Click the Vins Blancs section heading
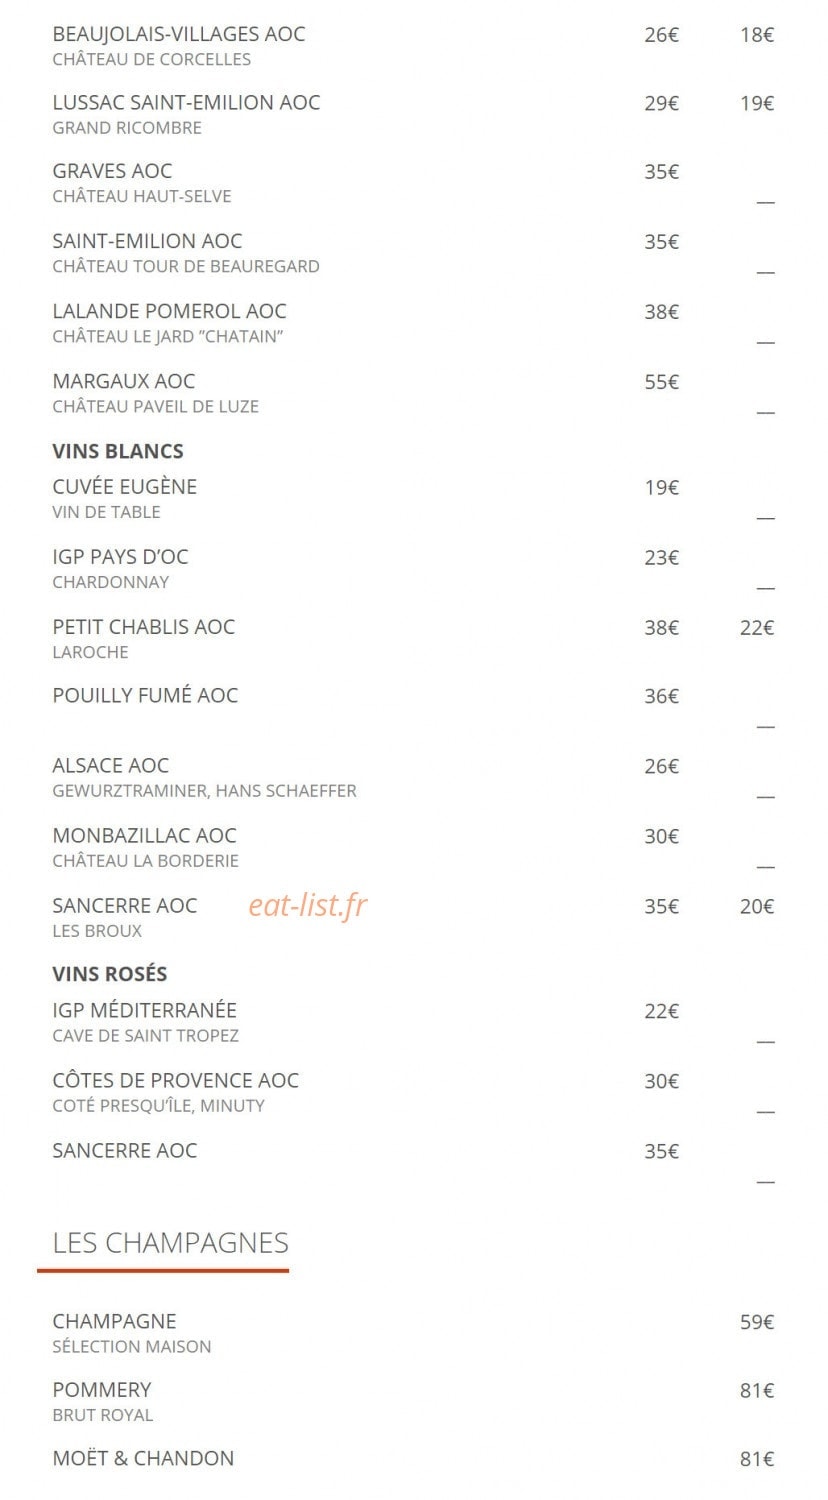828x1500 pixels. 118,451
